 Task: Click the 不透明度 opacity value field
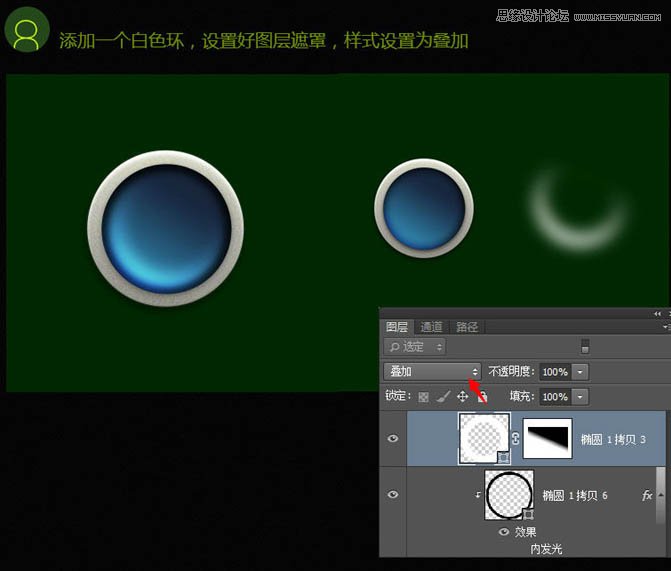click(x=555, y=372)
